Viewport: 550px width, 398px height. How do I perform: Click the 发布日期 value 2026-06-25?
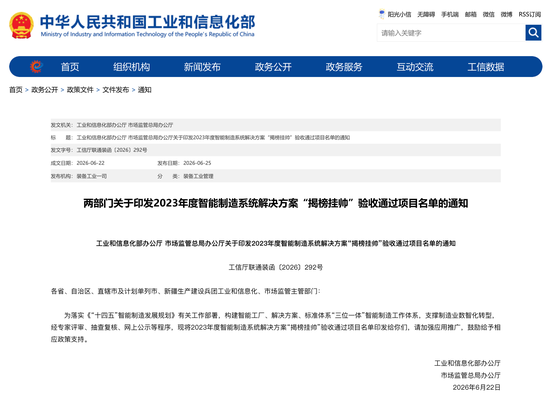pos(197,163)
